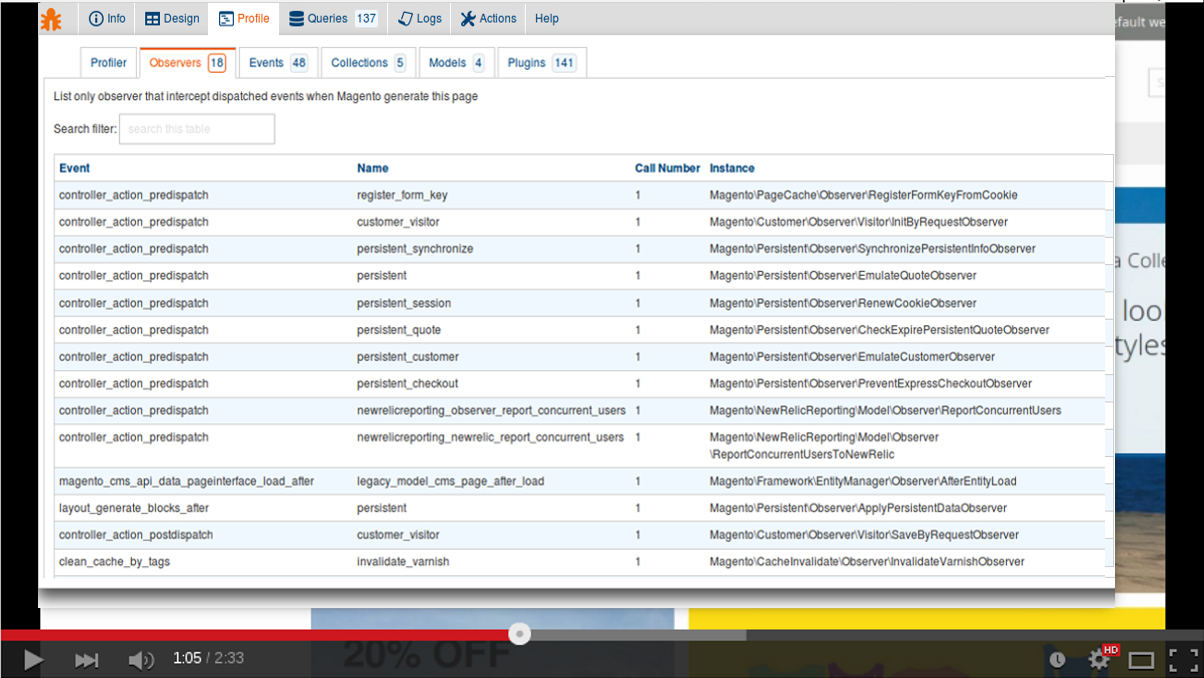1204x678 pixels.
Task: Click the video progress bar scrubber handle
Action: 519,634
